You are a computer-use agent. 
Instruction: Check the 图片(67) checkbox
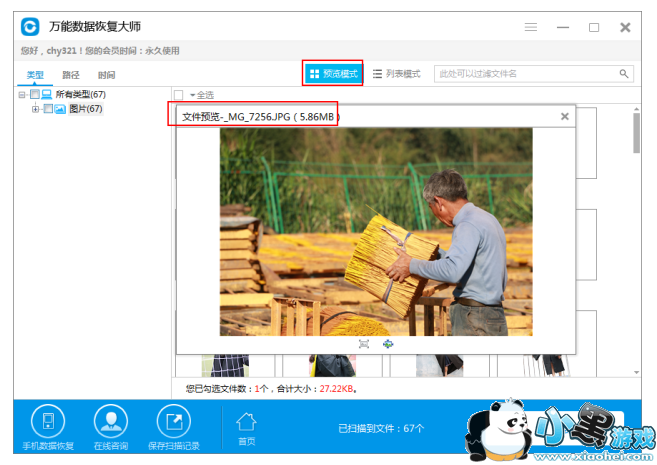(48, 109)
